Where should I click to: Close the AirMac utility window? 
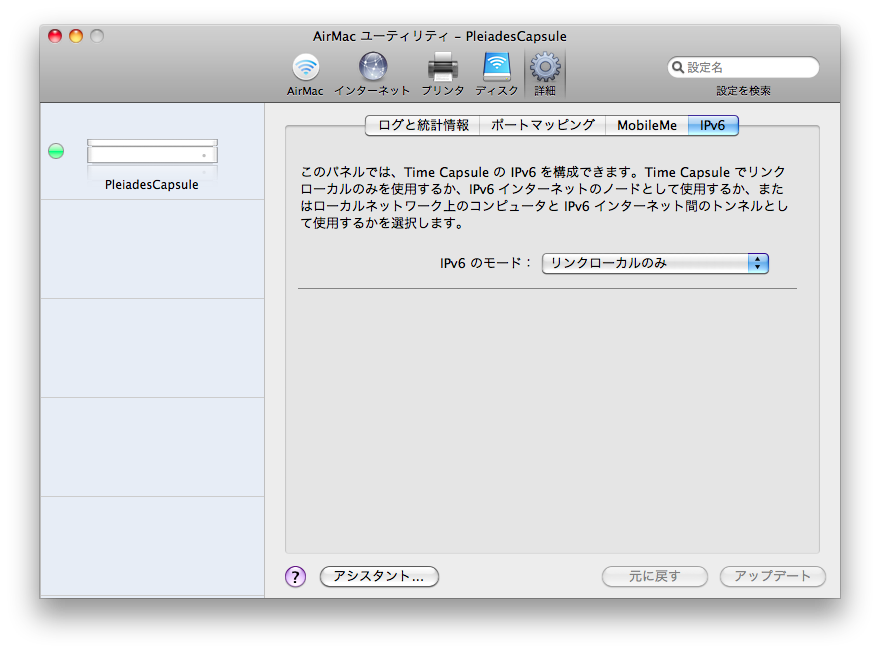[55, 36]
